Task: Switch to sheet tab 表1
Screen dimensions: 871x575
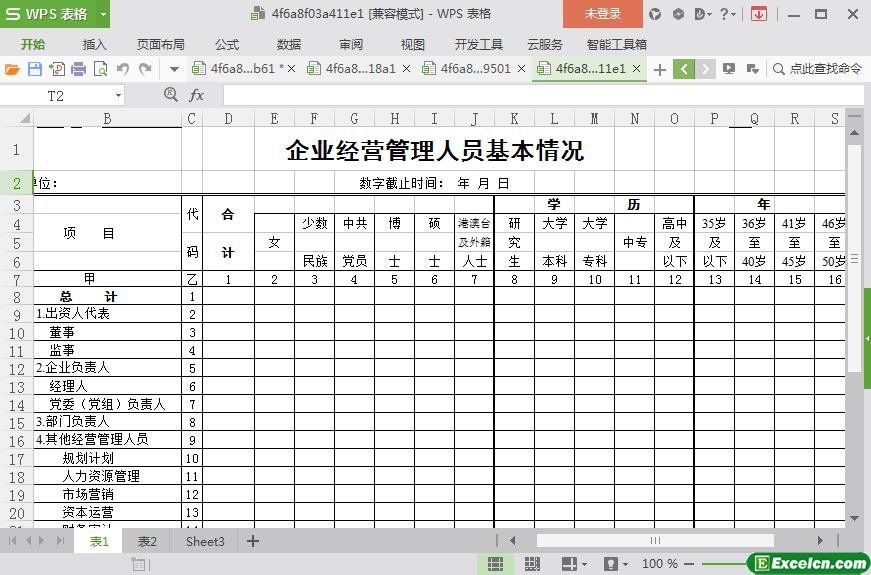Action: [99, 541]
